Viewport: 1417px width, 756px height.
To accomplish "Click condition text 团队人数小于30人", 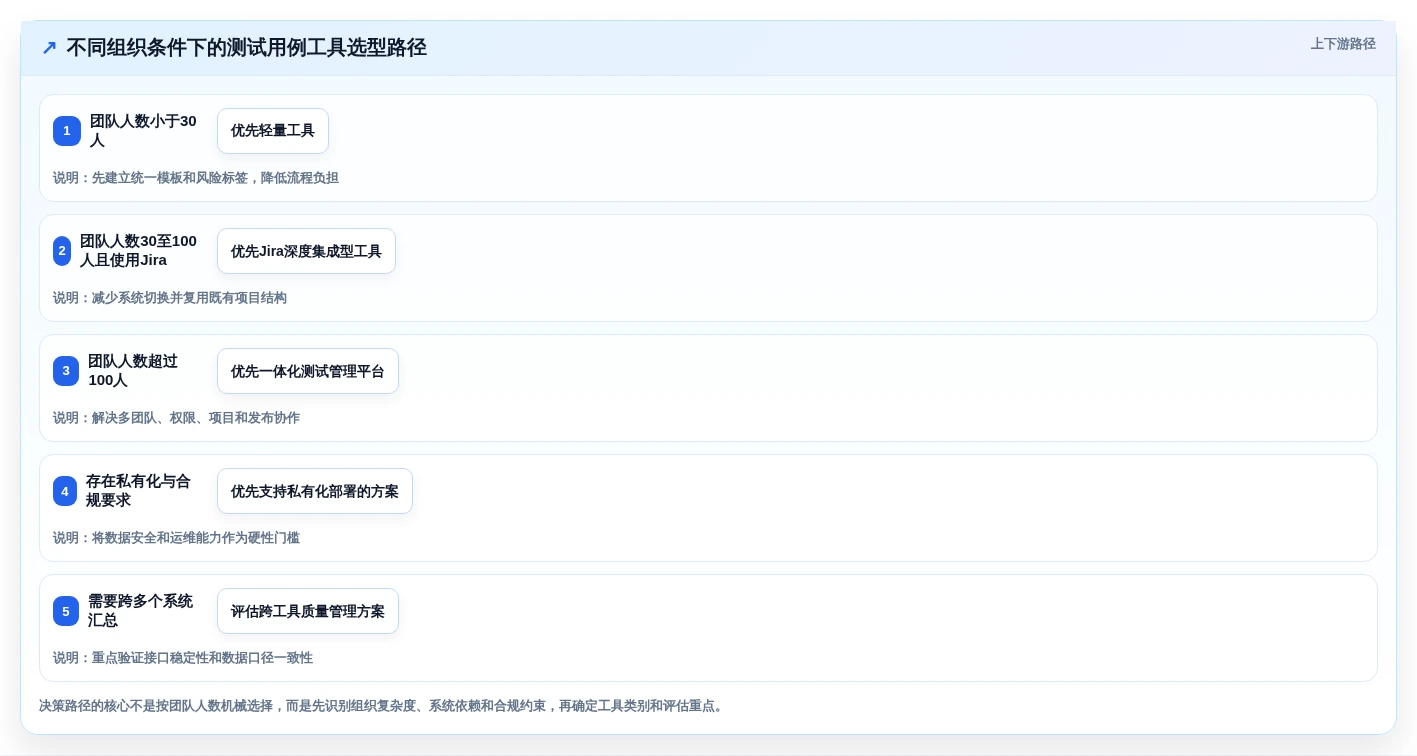I will click(144, 131).
